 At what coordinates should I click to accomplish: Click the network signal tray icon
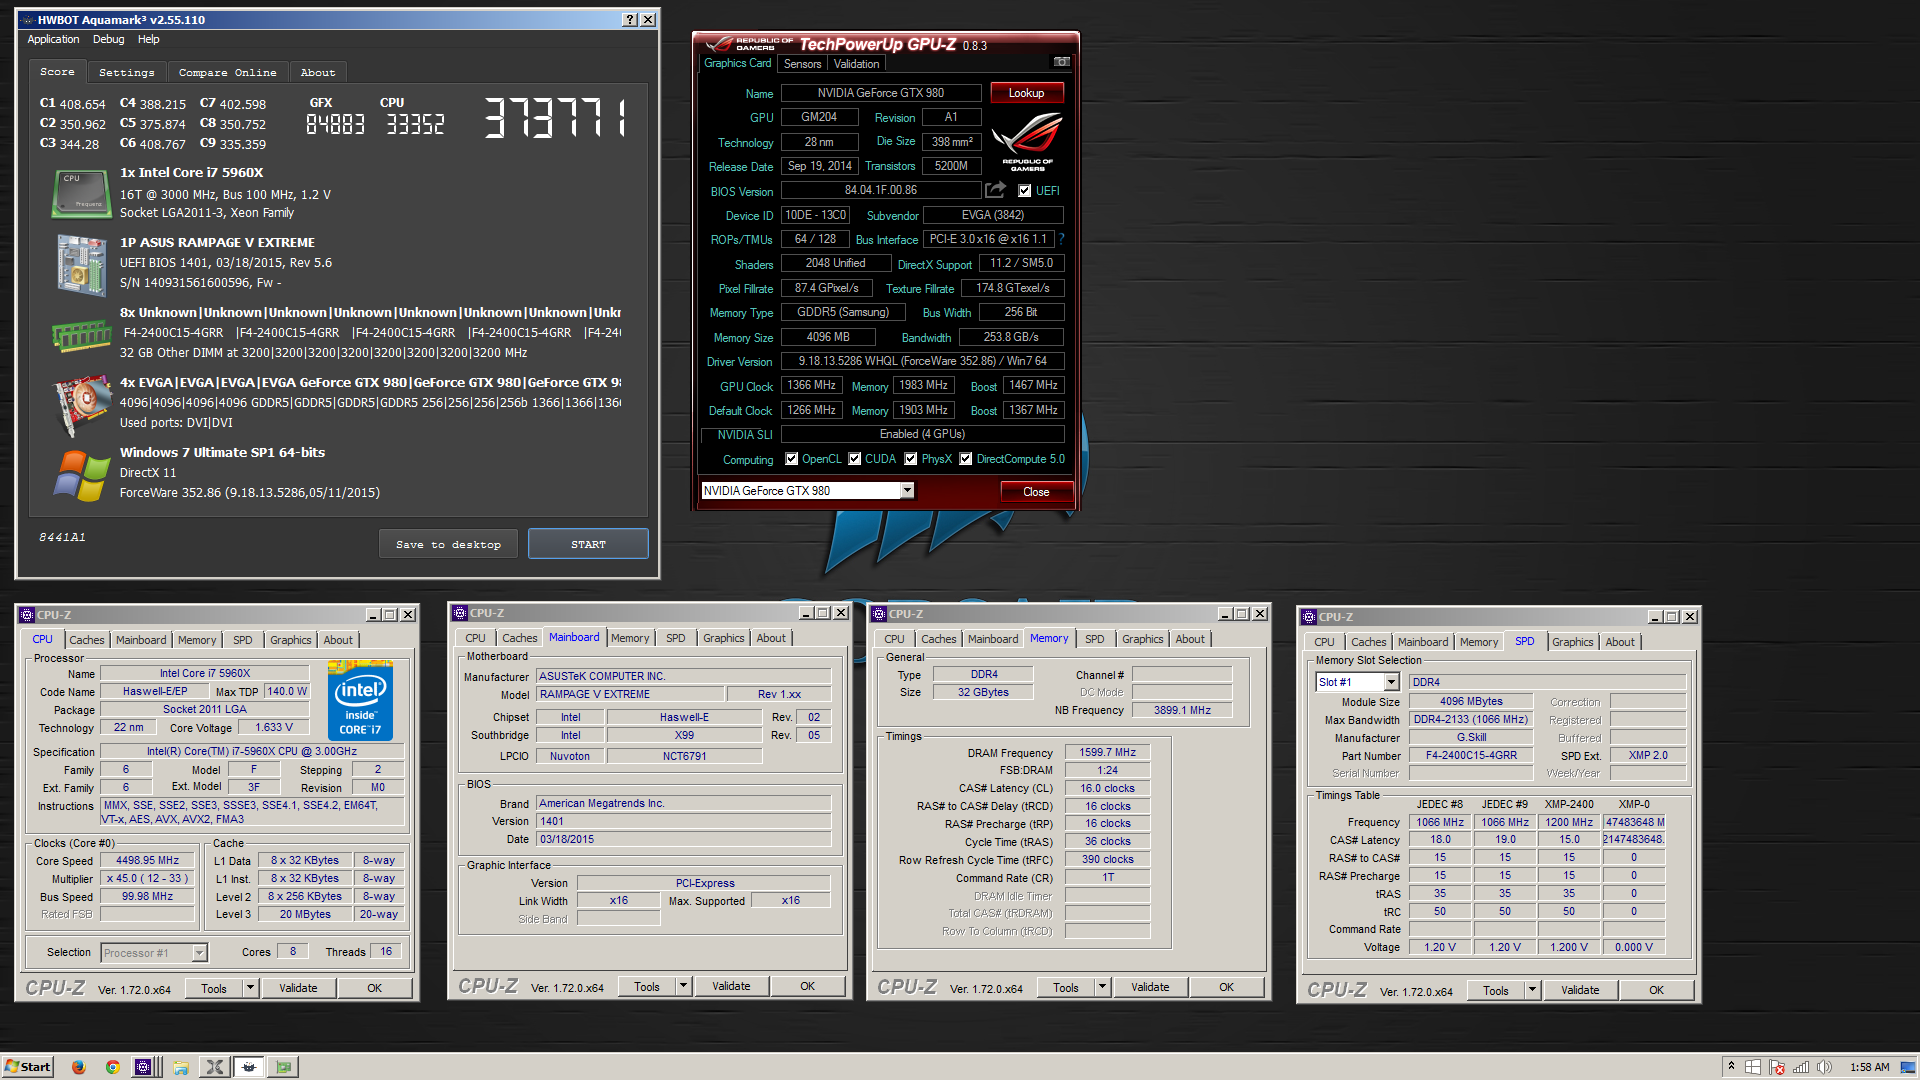[x=1801, y=1067]
